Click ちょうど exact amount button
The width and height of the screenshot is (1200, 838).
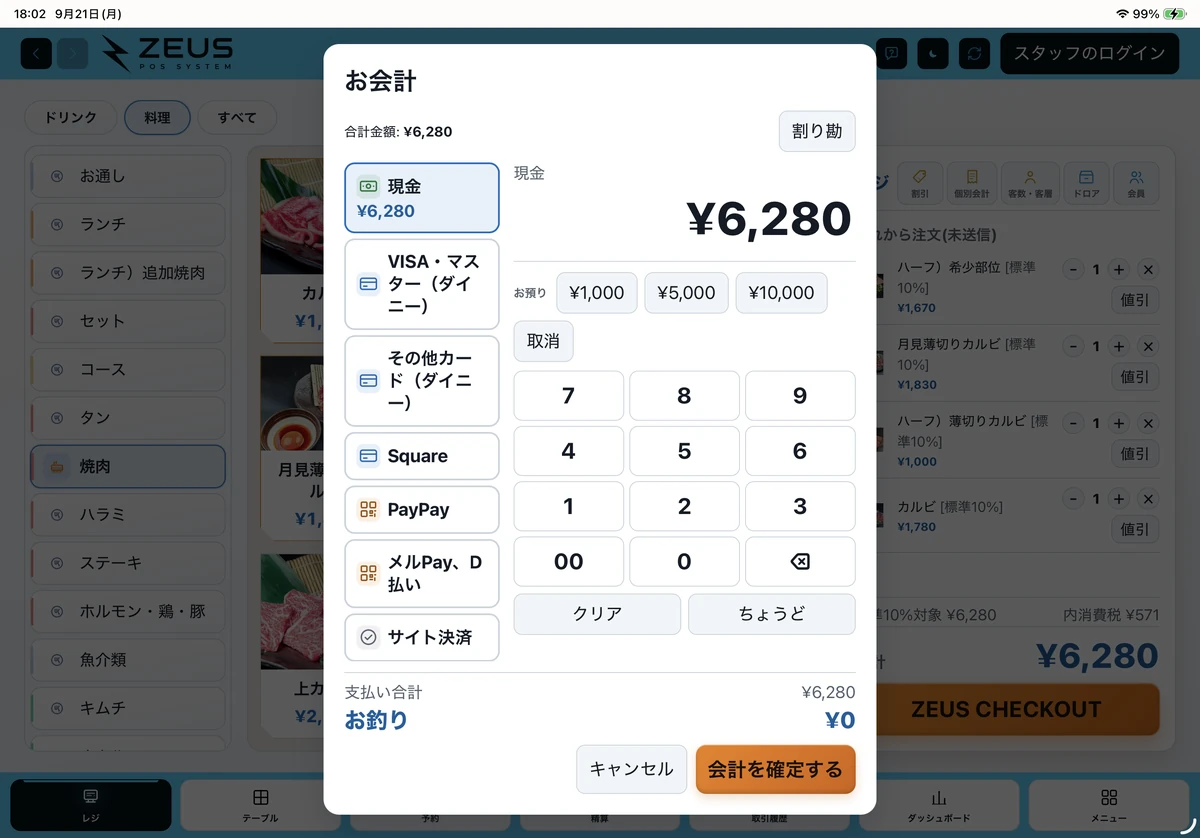tap(772, 614)
